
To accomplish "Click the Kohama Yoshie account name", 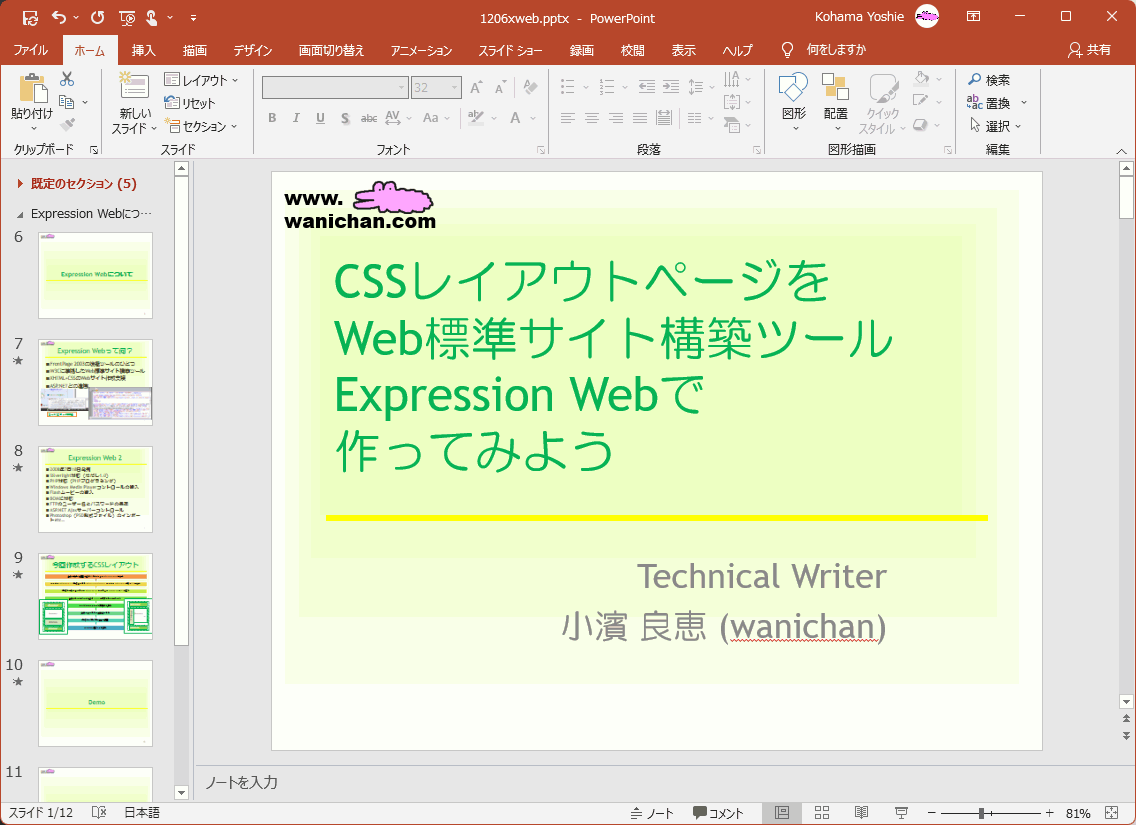I will coord(859,17).
